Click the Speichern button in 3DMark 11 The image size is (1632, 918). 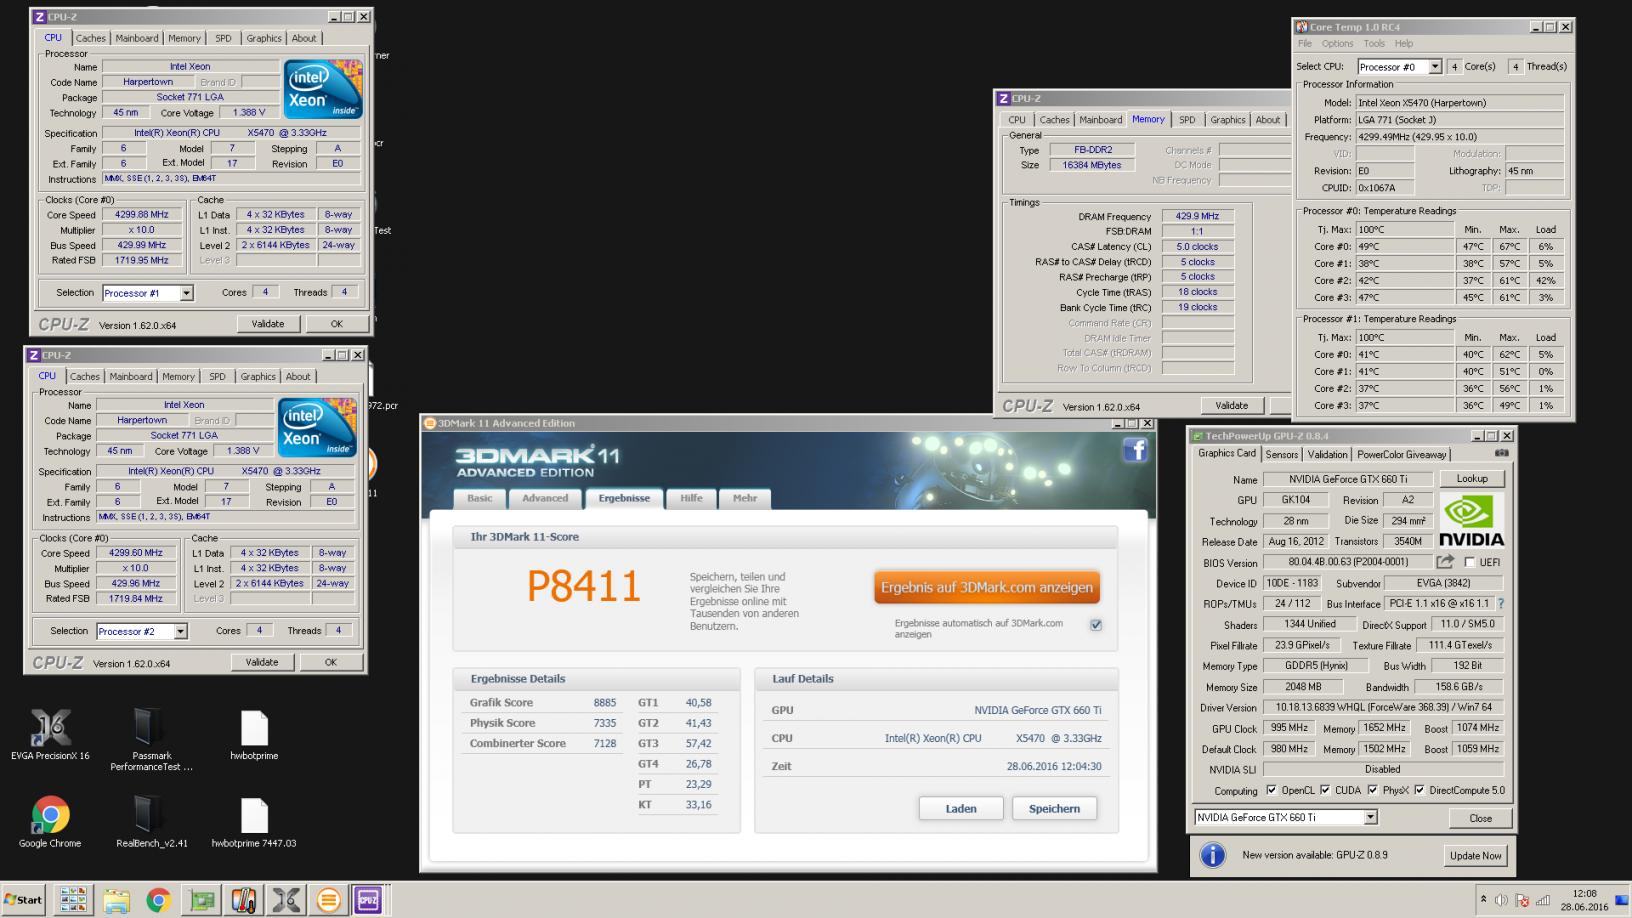pyautogui.click(x=1054, y=808)
